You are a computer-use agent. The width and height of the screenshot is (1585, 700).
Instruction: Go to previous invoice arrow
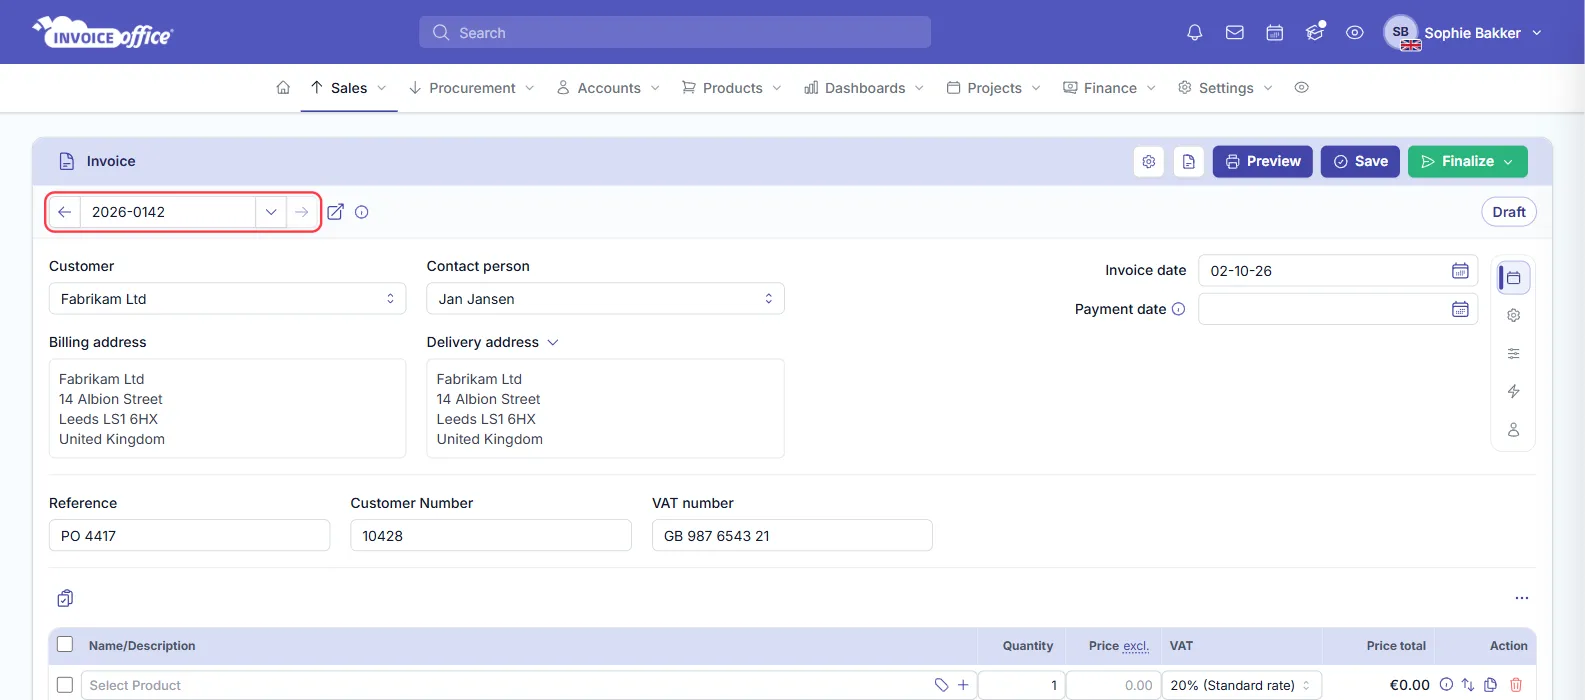click(x=65, y=212)
